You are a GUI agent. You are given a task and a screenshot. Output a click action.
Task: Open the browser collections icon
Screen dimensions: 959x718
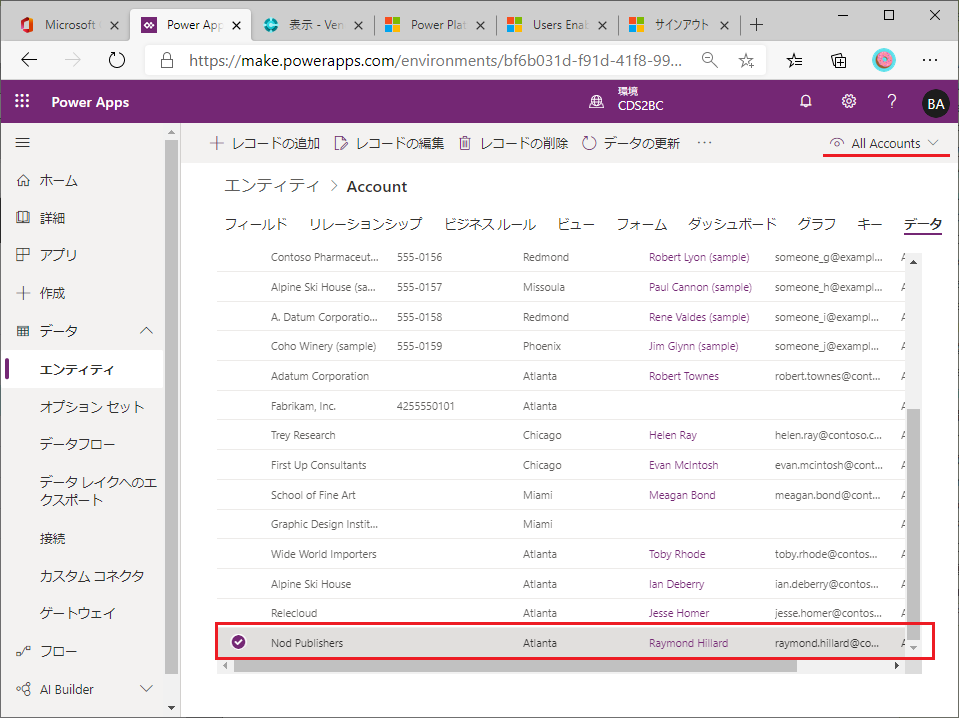click(839, 60)
